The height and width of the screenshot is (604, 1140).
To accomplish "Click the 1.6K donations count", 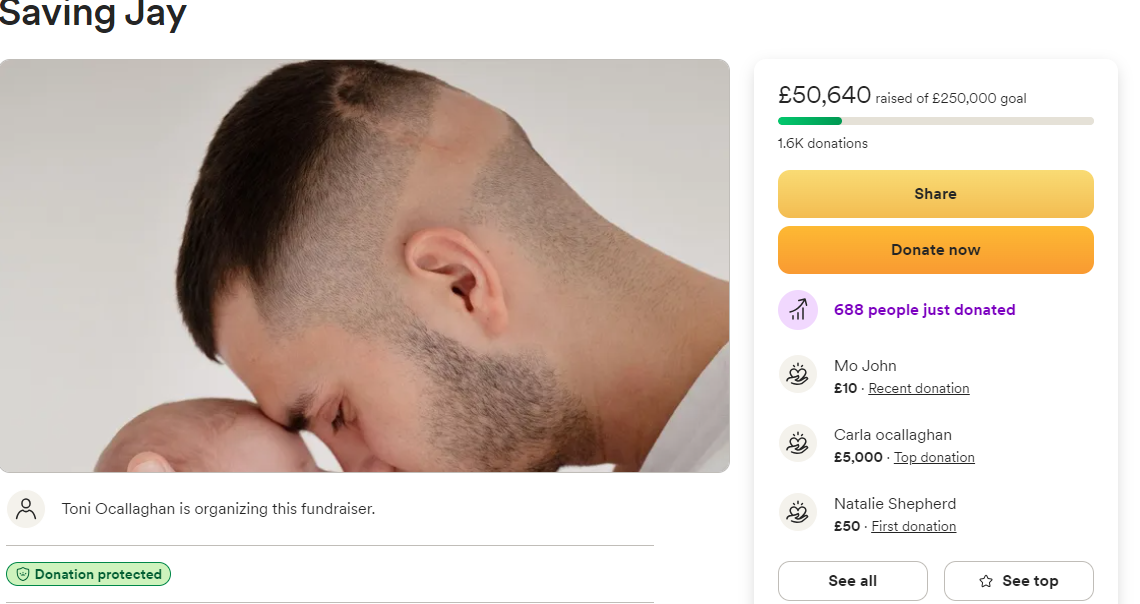I will (x=822, y=143).
